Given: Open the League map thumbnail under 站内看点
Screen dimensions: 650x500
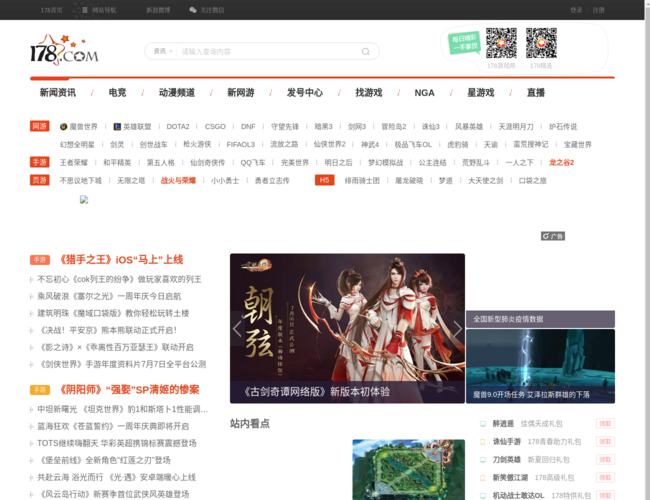Looking at the screenshot, I should pyautogui.click(x=408, y=470).
